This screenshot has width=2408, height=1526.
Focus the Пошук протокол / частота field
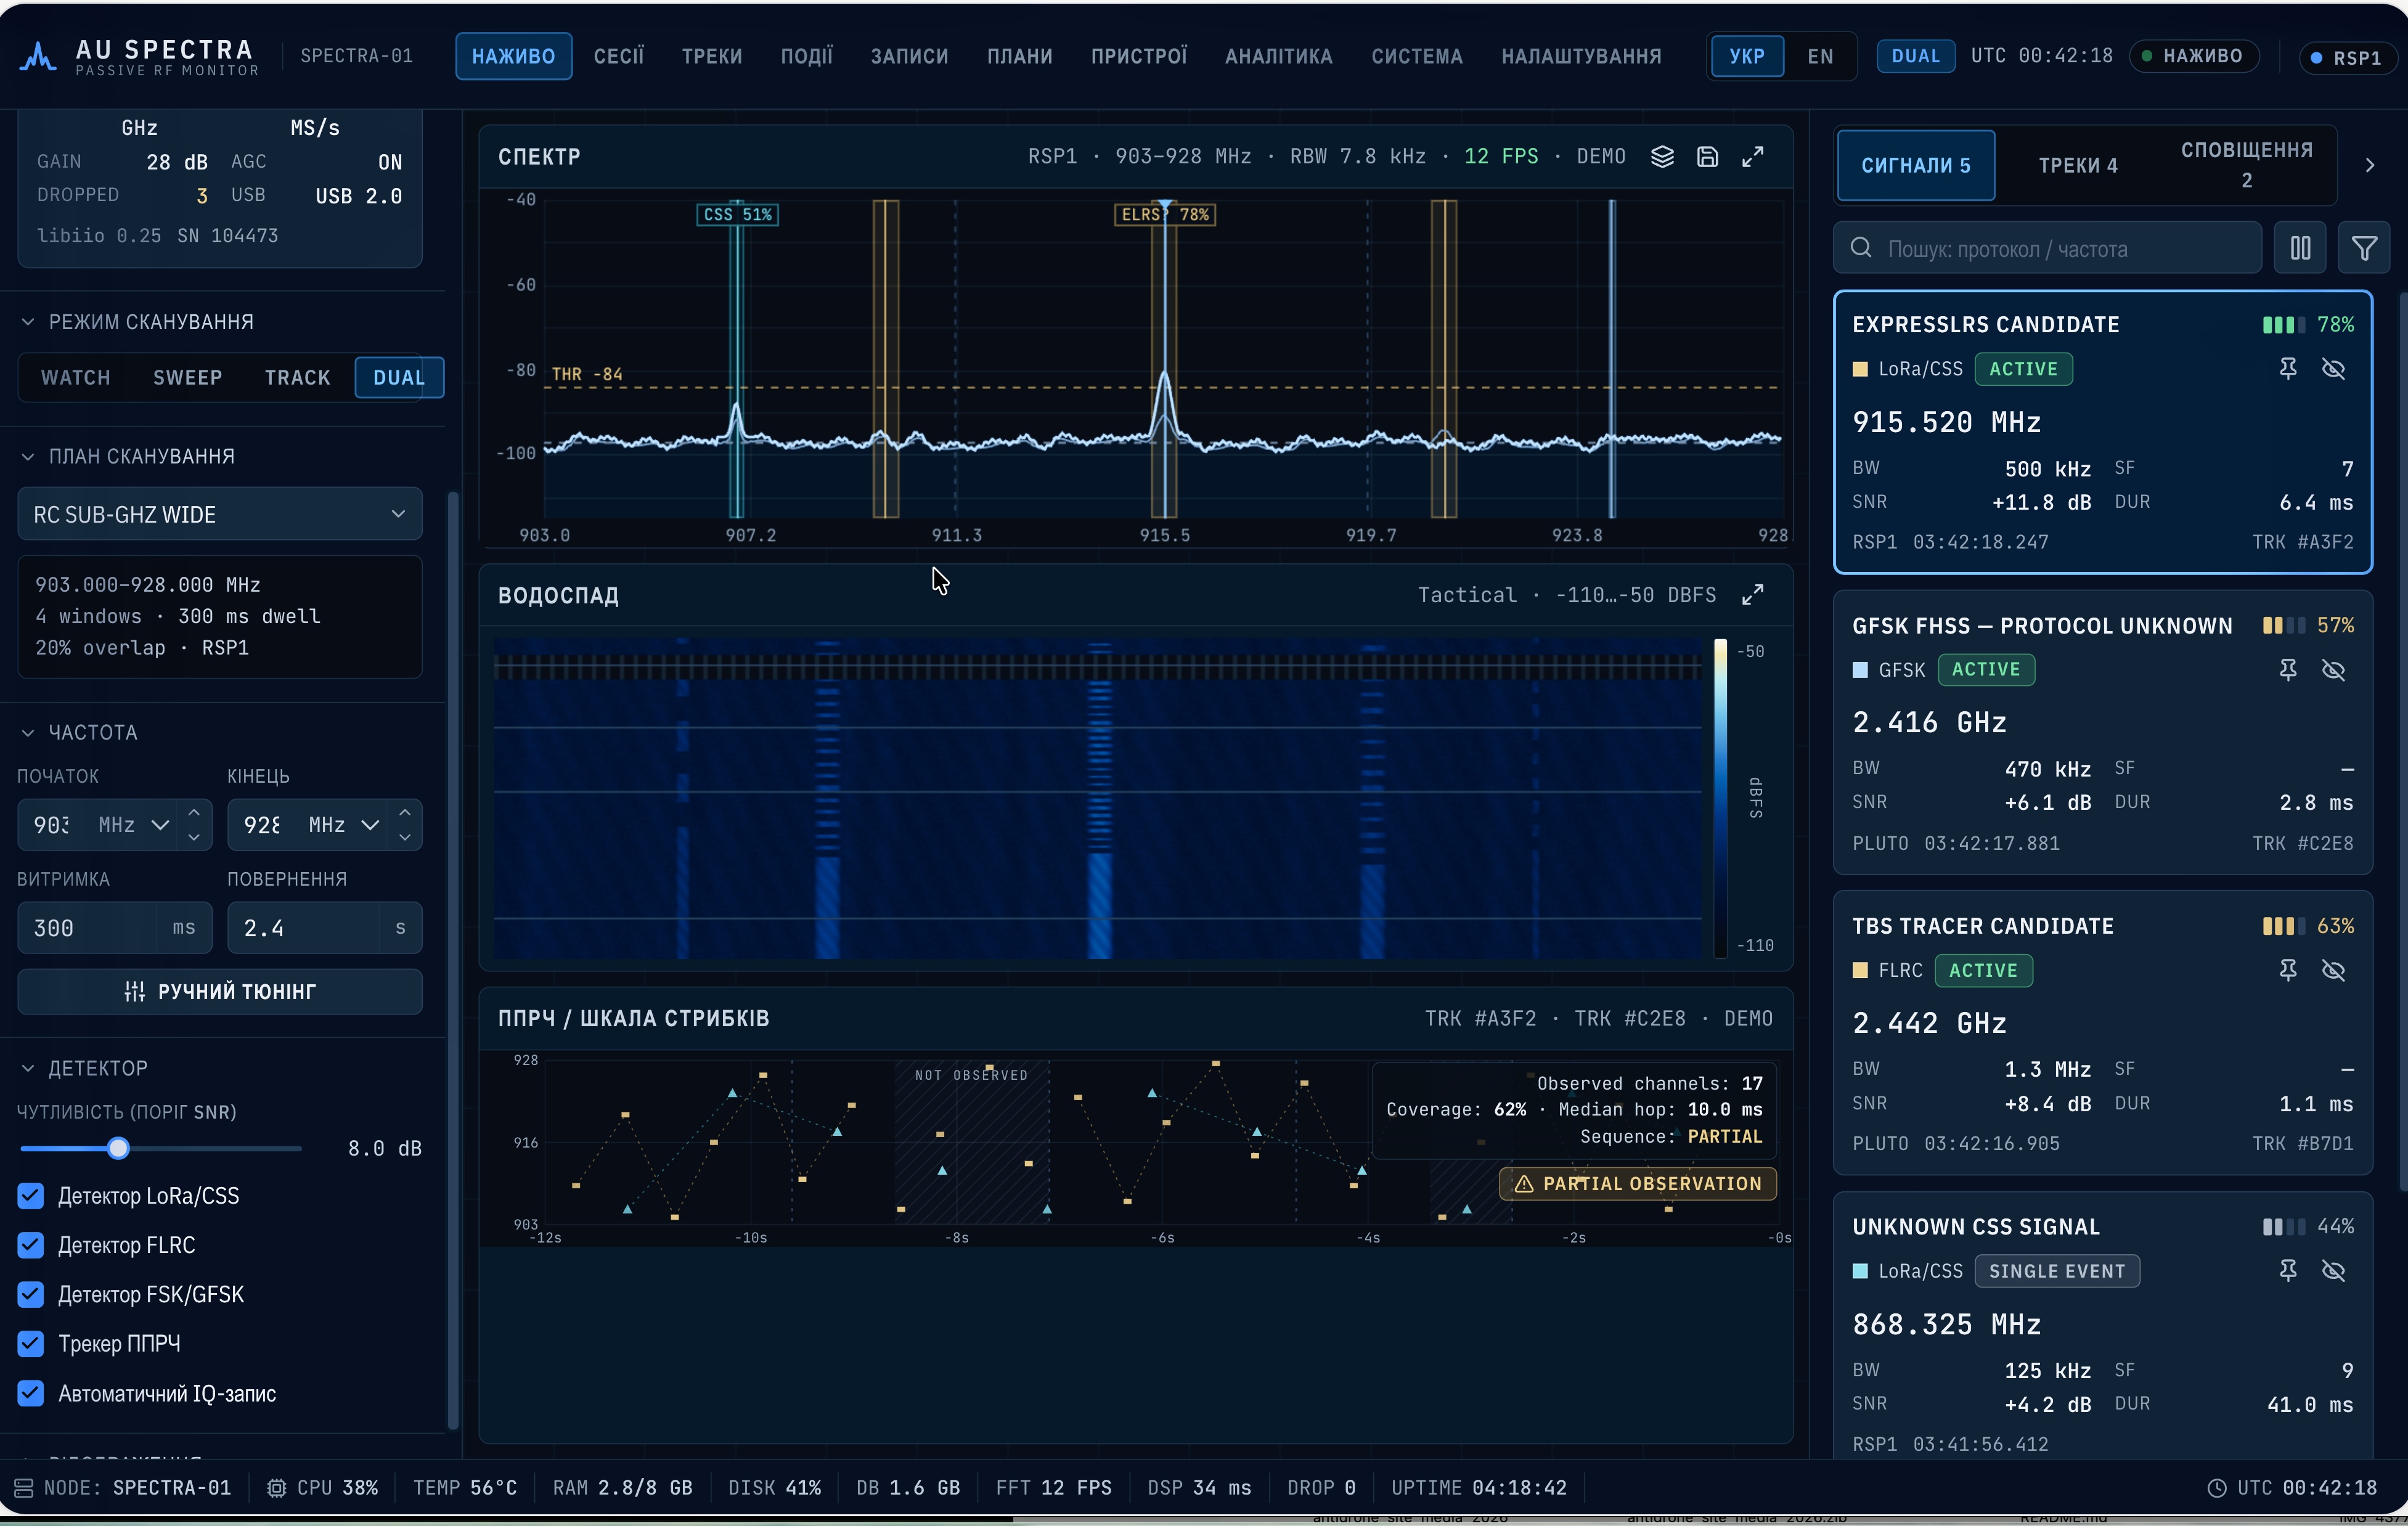coord(2048,248)
